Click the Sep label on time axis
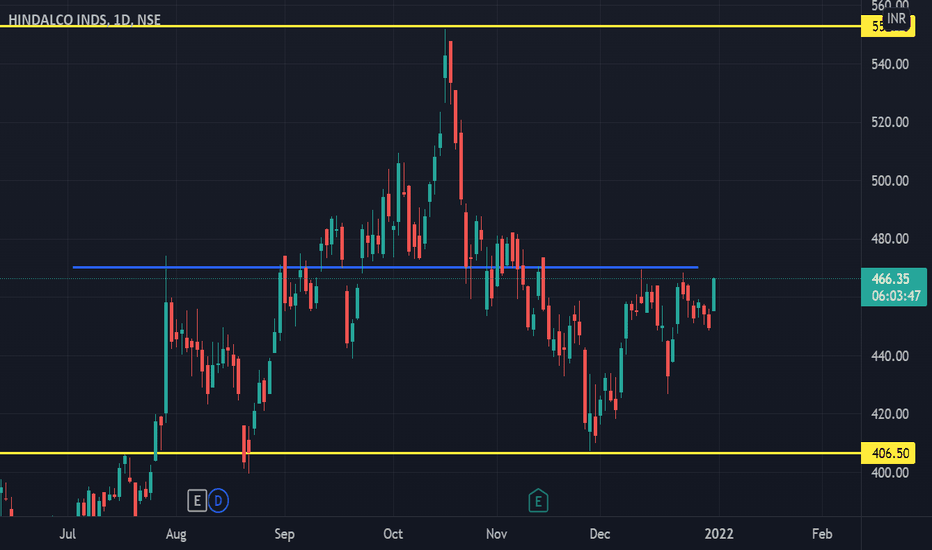This screenshot has width=932, height=550. pos(284,534)
